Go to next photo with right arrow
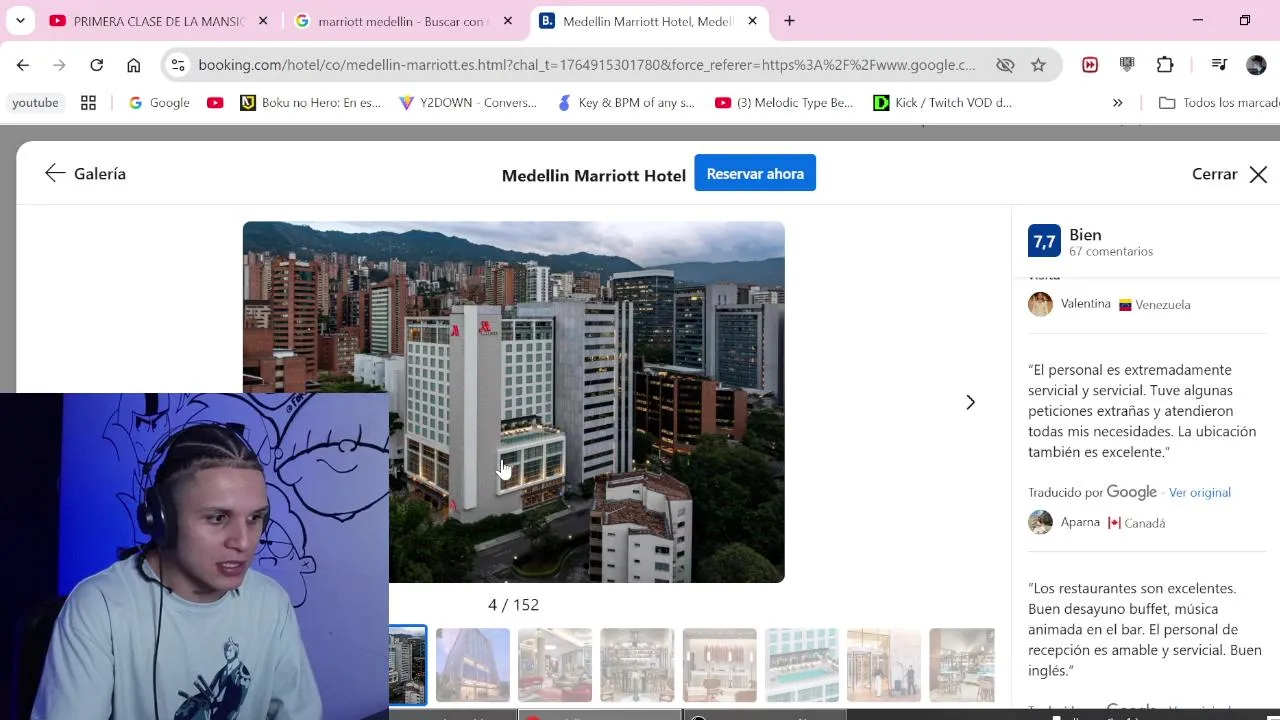Image resolution: width=1280 pixels, height=720 pixels. [x=970, y=402]
